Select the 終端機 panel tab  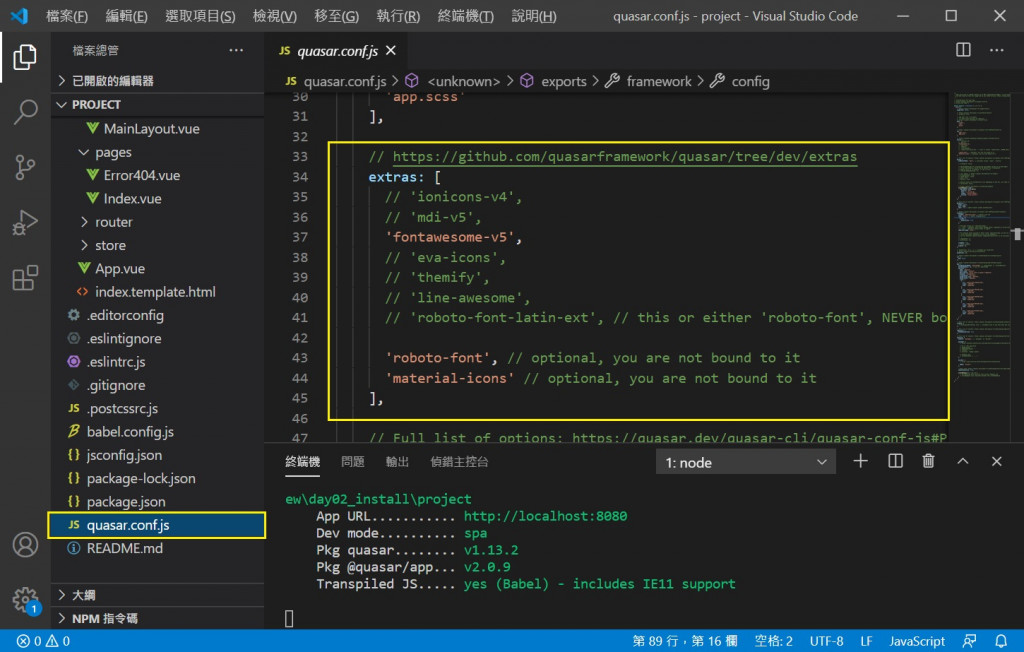302,462
